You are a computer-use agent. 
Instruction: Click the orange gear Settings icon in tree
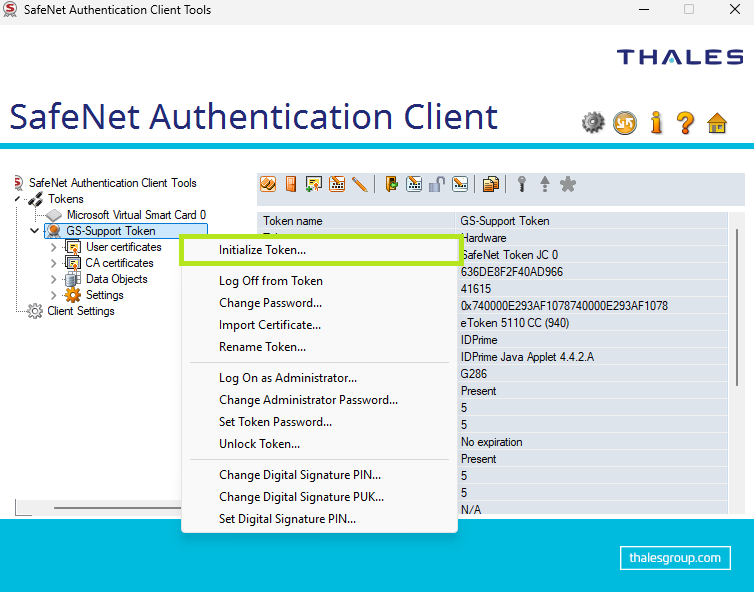(x=73, y=295)
